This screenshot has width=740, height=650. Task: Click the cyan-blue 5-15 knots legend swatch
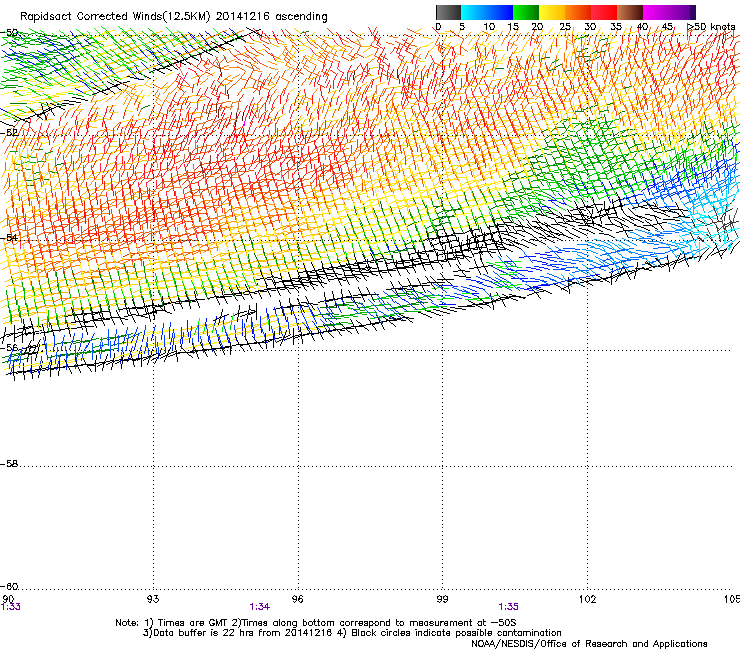pos(487,12)
